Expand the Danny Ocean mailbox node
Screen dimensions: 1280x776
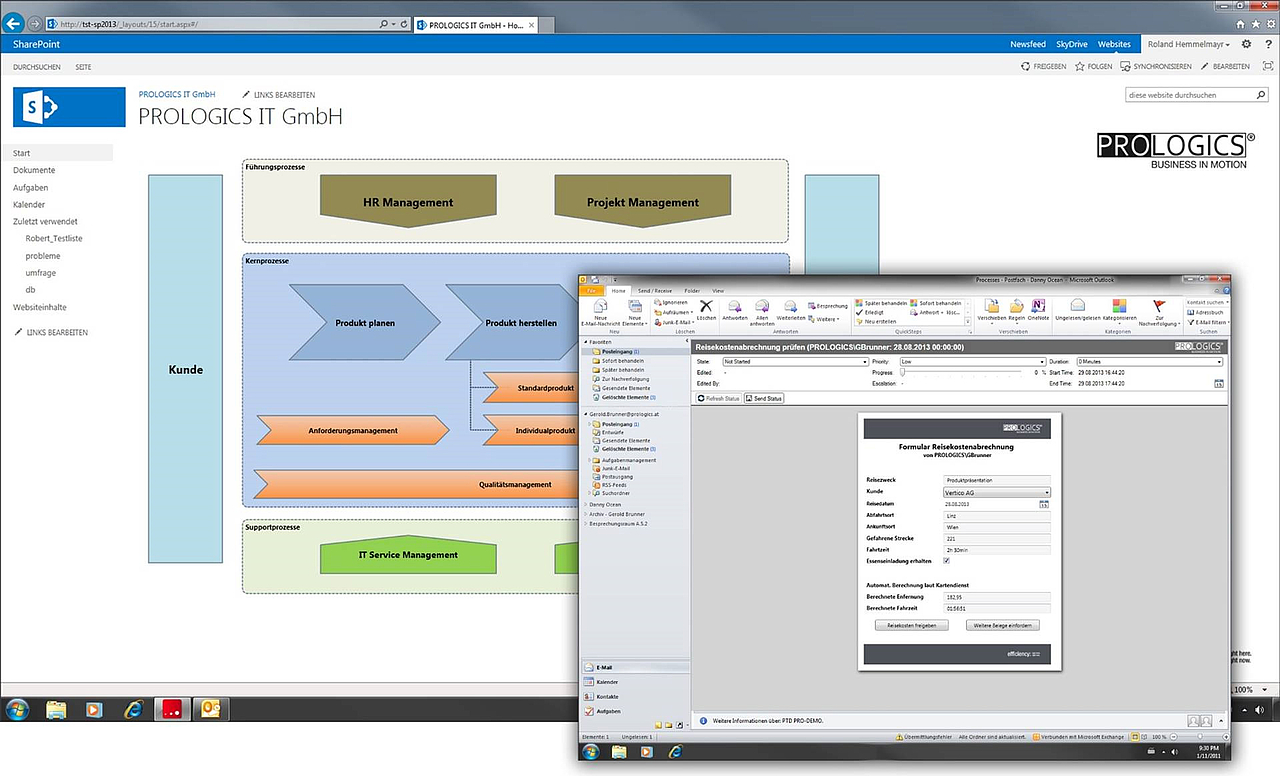(x=586, y=505)
